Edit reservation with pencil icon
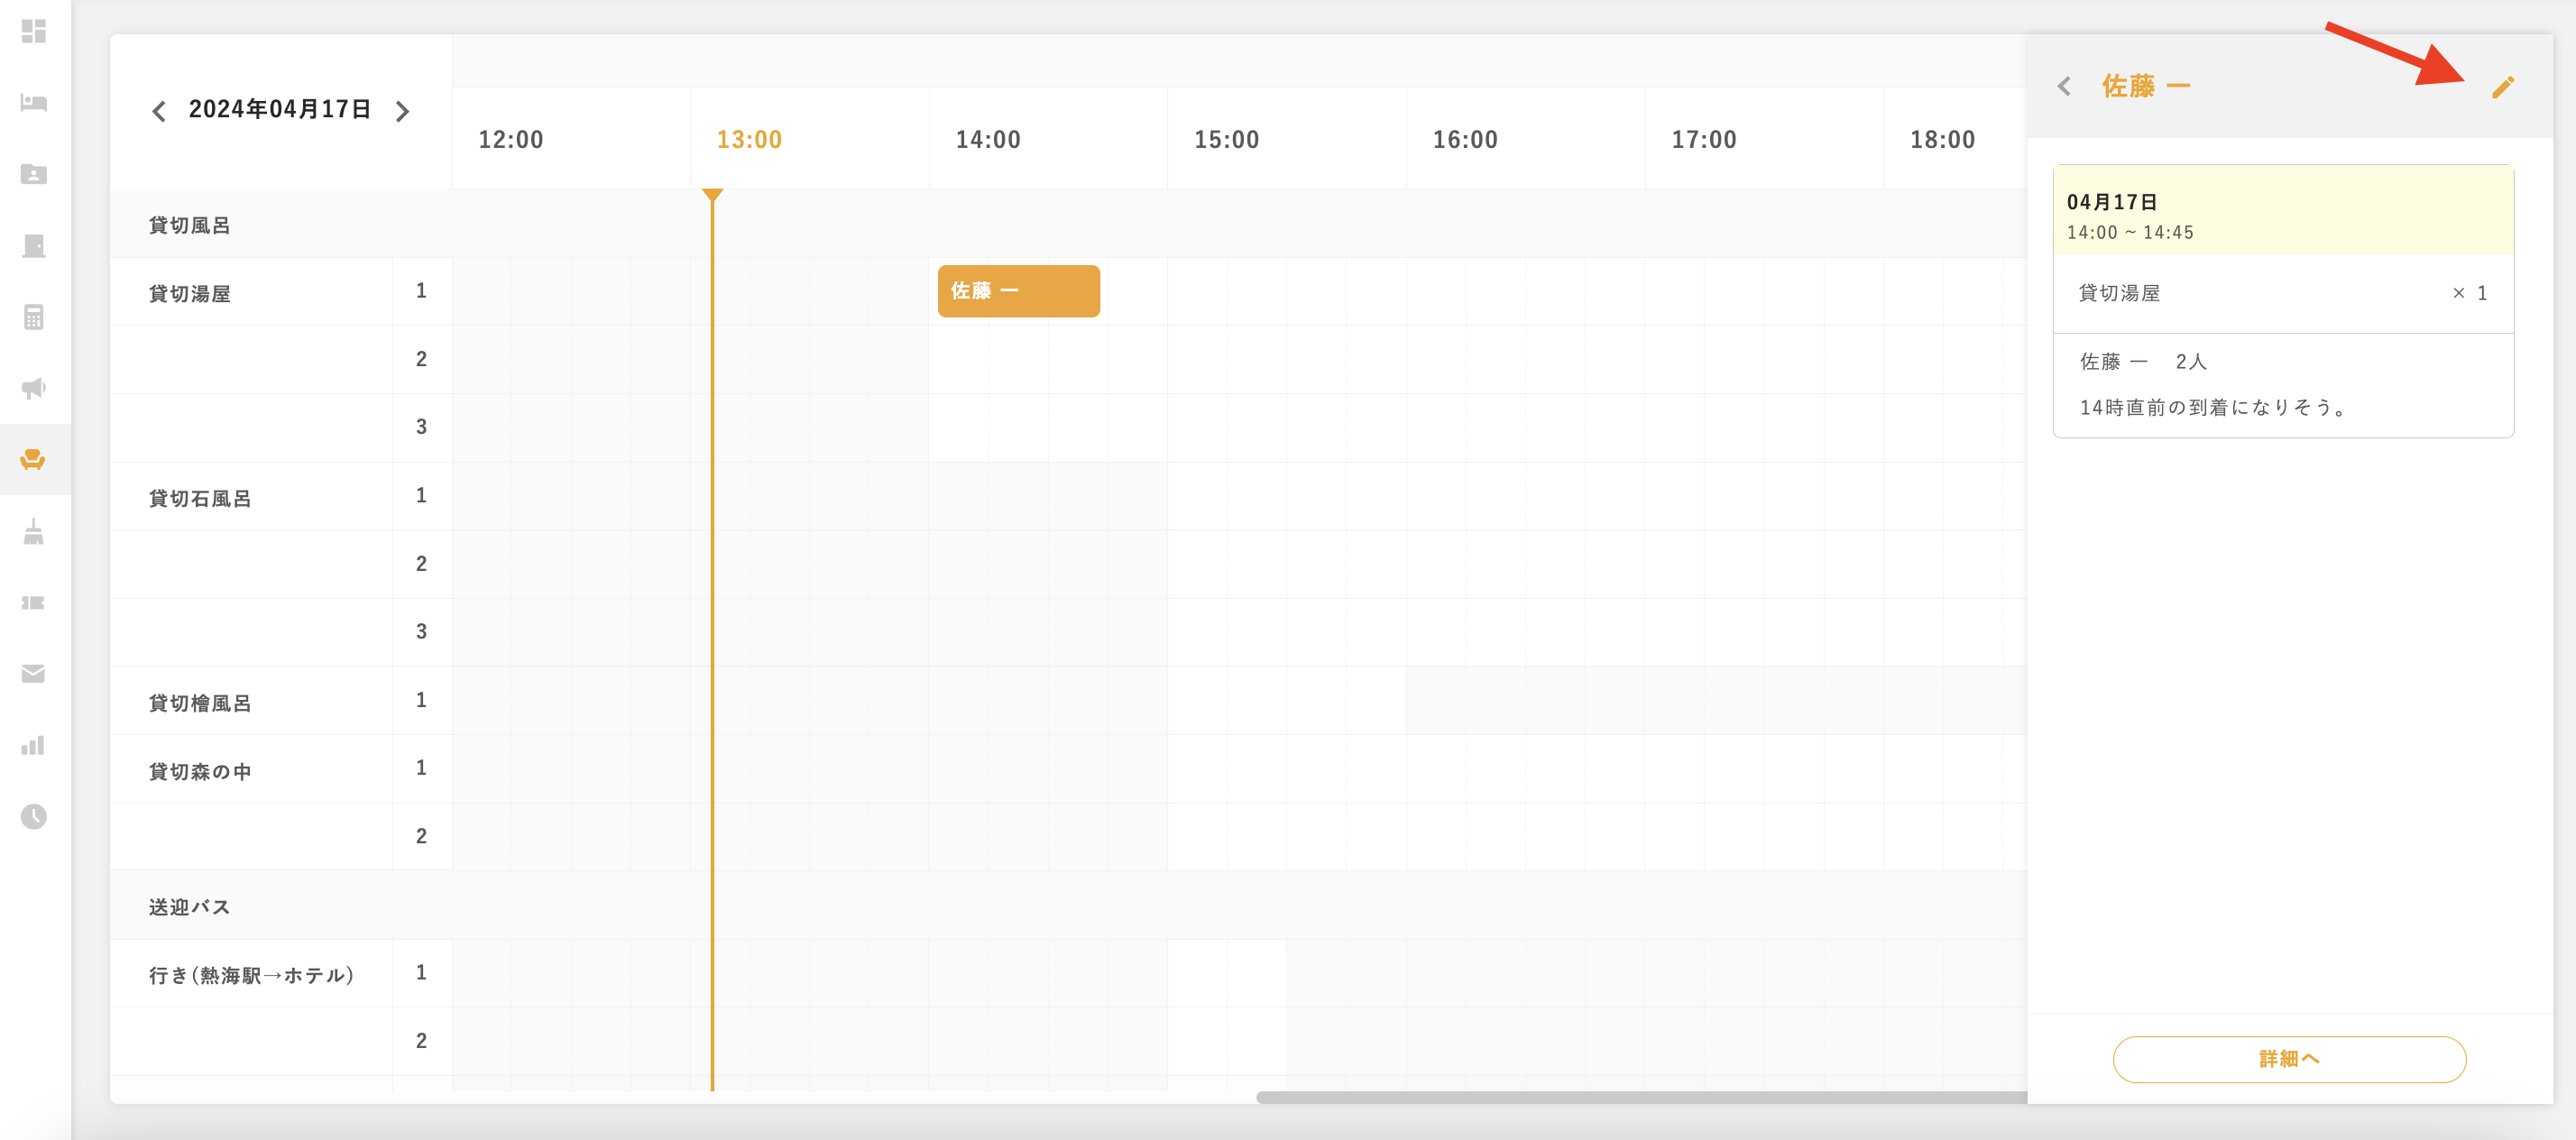2576x1140 pixels. 2502,87
